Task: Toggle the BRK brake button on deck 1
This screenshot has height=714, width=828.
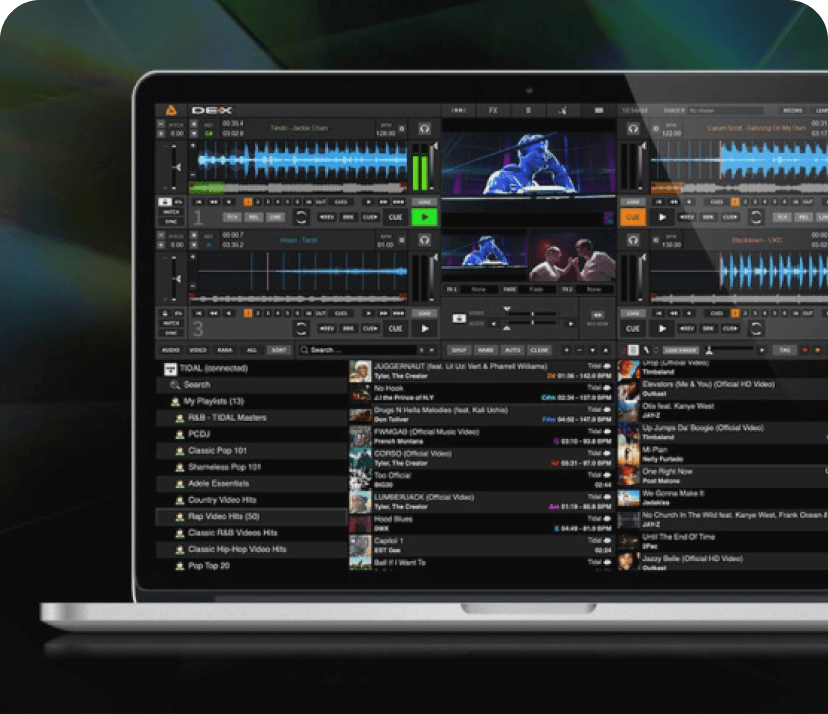Action: pos(349,217)
